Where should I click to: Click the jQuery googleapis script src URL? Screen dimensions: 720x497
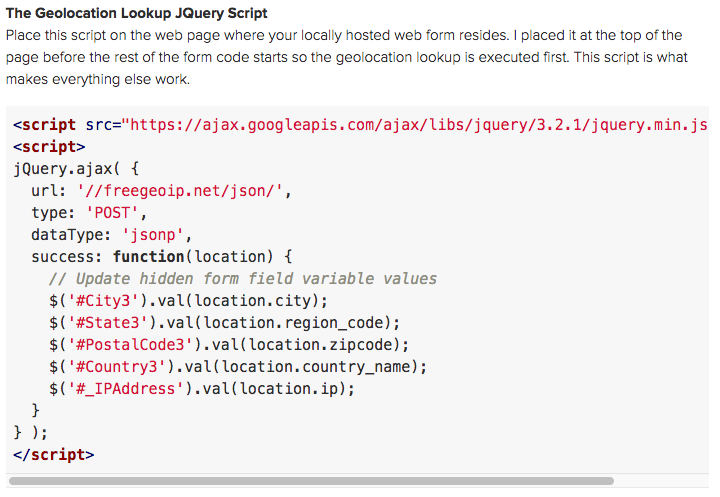(416, 124)
